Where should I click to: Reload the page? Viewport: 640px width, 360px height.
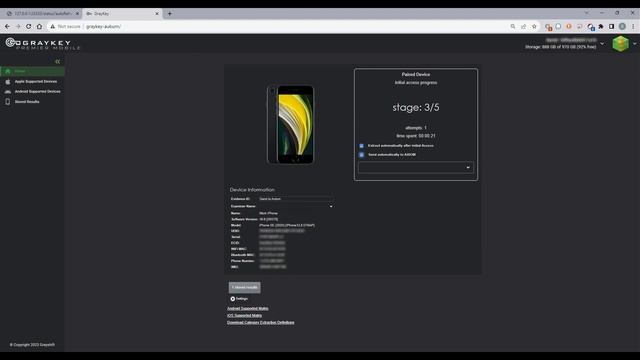(x=29, y=27)
